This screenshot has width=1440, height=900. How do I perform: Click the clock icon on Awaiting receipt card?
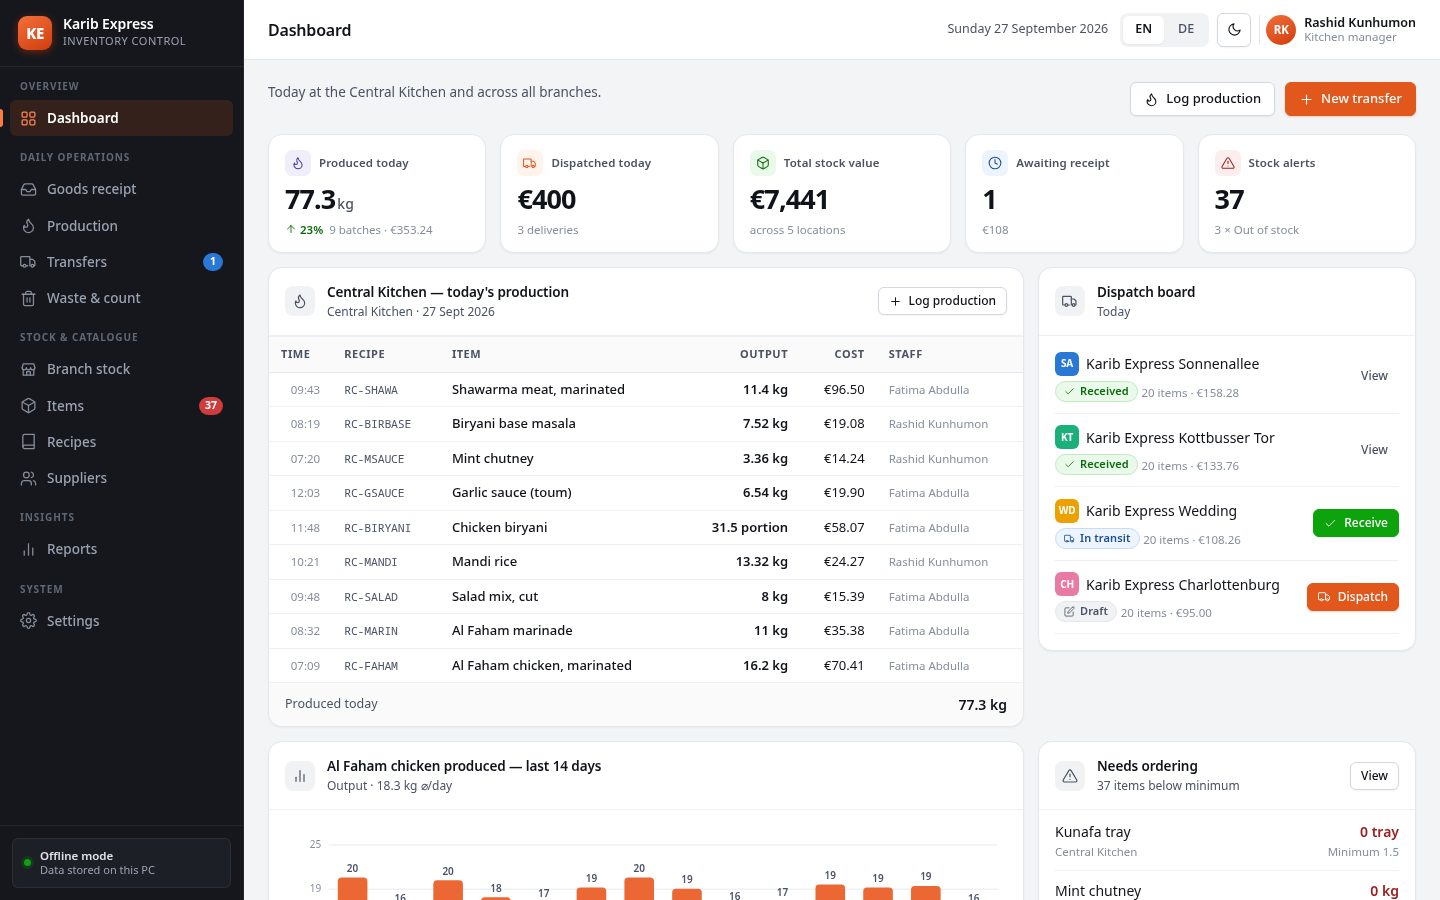[x=995, y=163]
